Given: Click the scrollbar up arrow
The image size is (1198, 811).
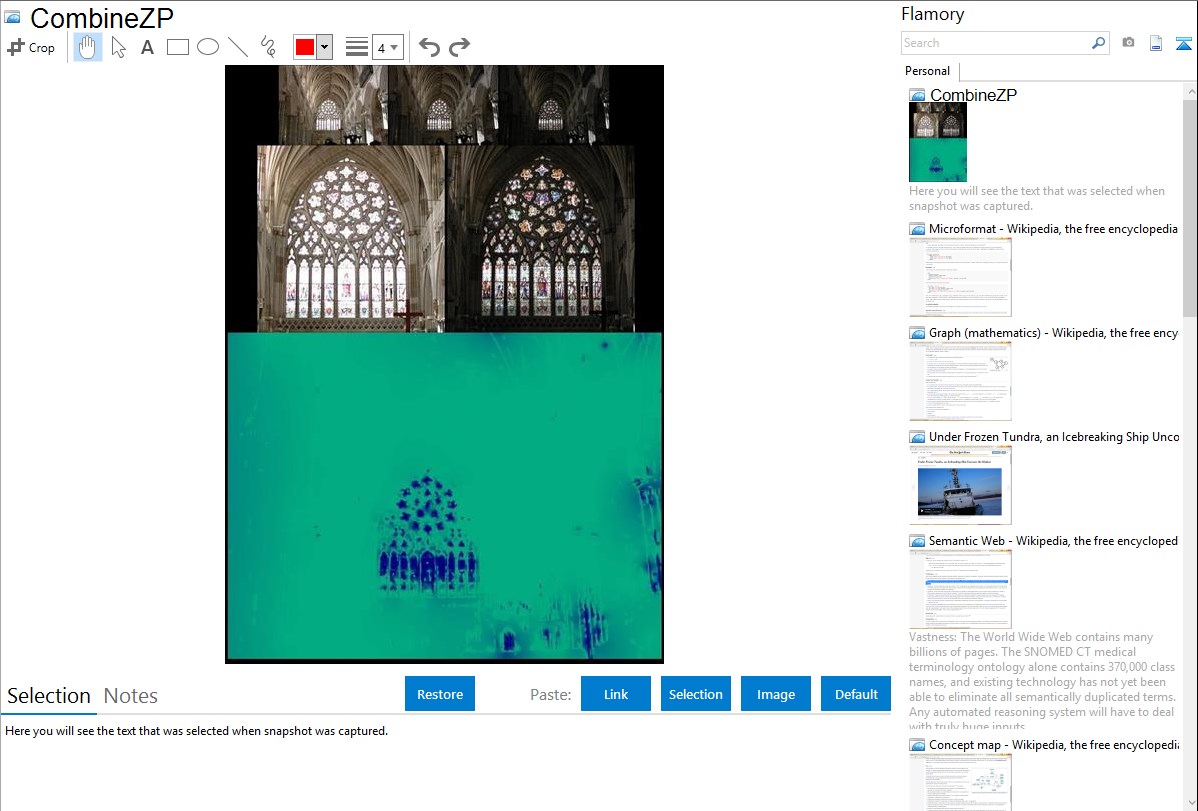Looking at the screenshot, I should click(x=1190, y=91).
